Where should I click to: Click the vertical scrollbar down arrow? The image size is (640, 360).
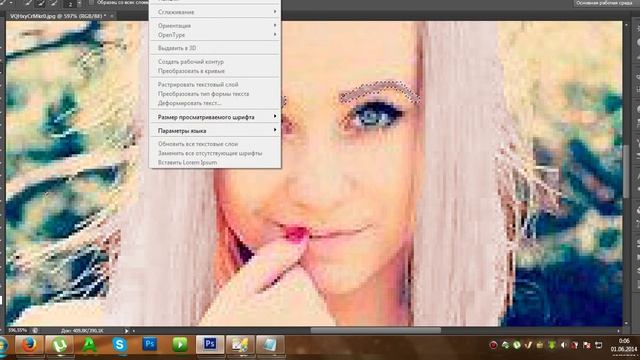(627, 323)
